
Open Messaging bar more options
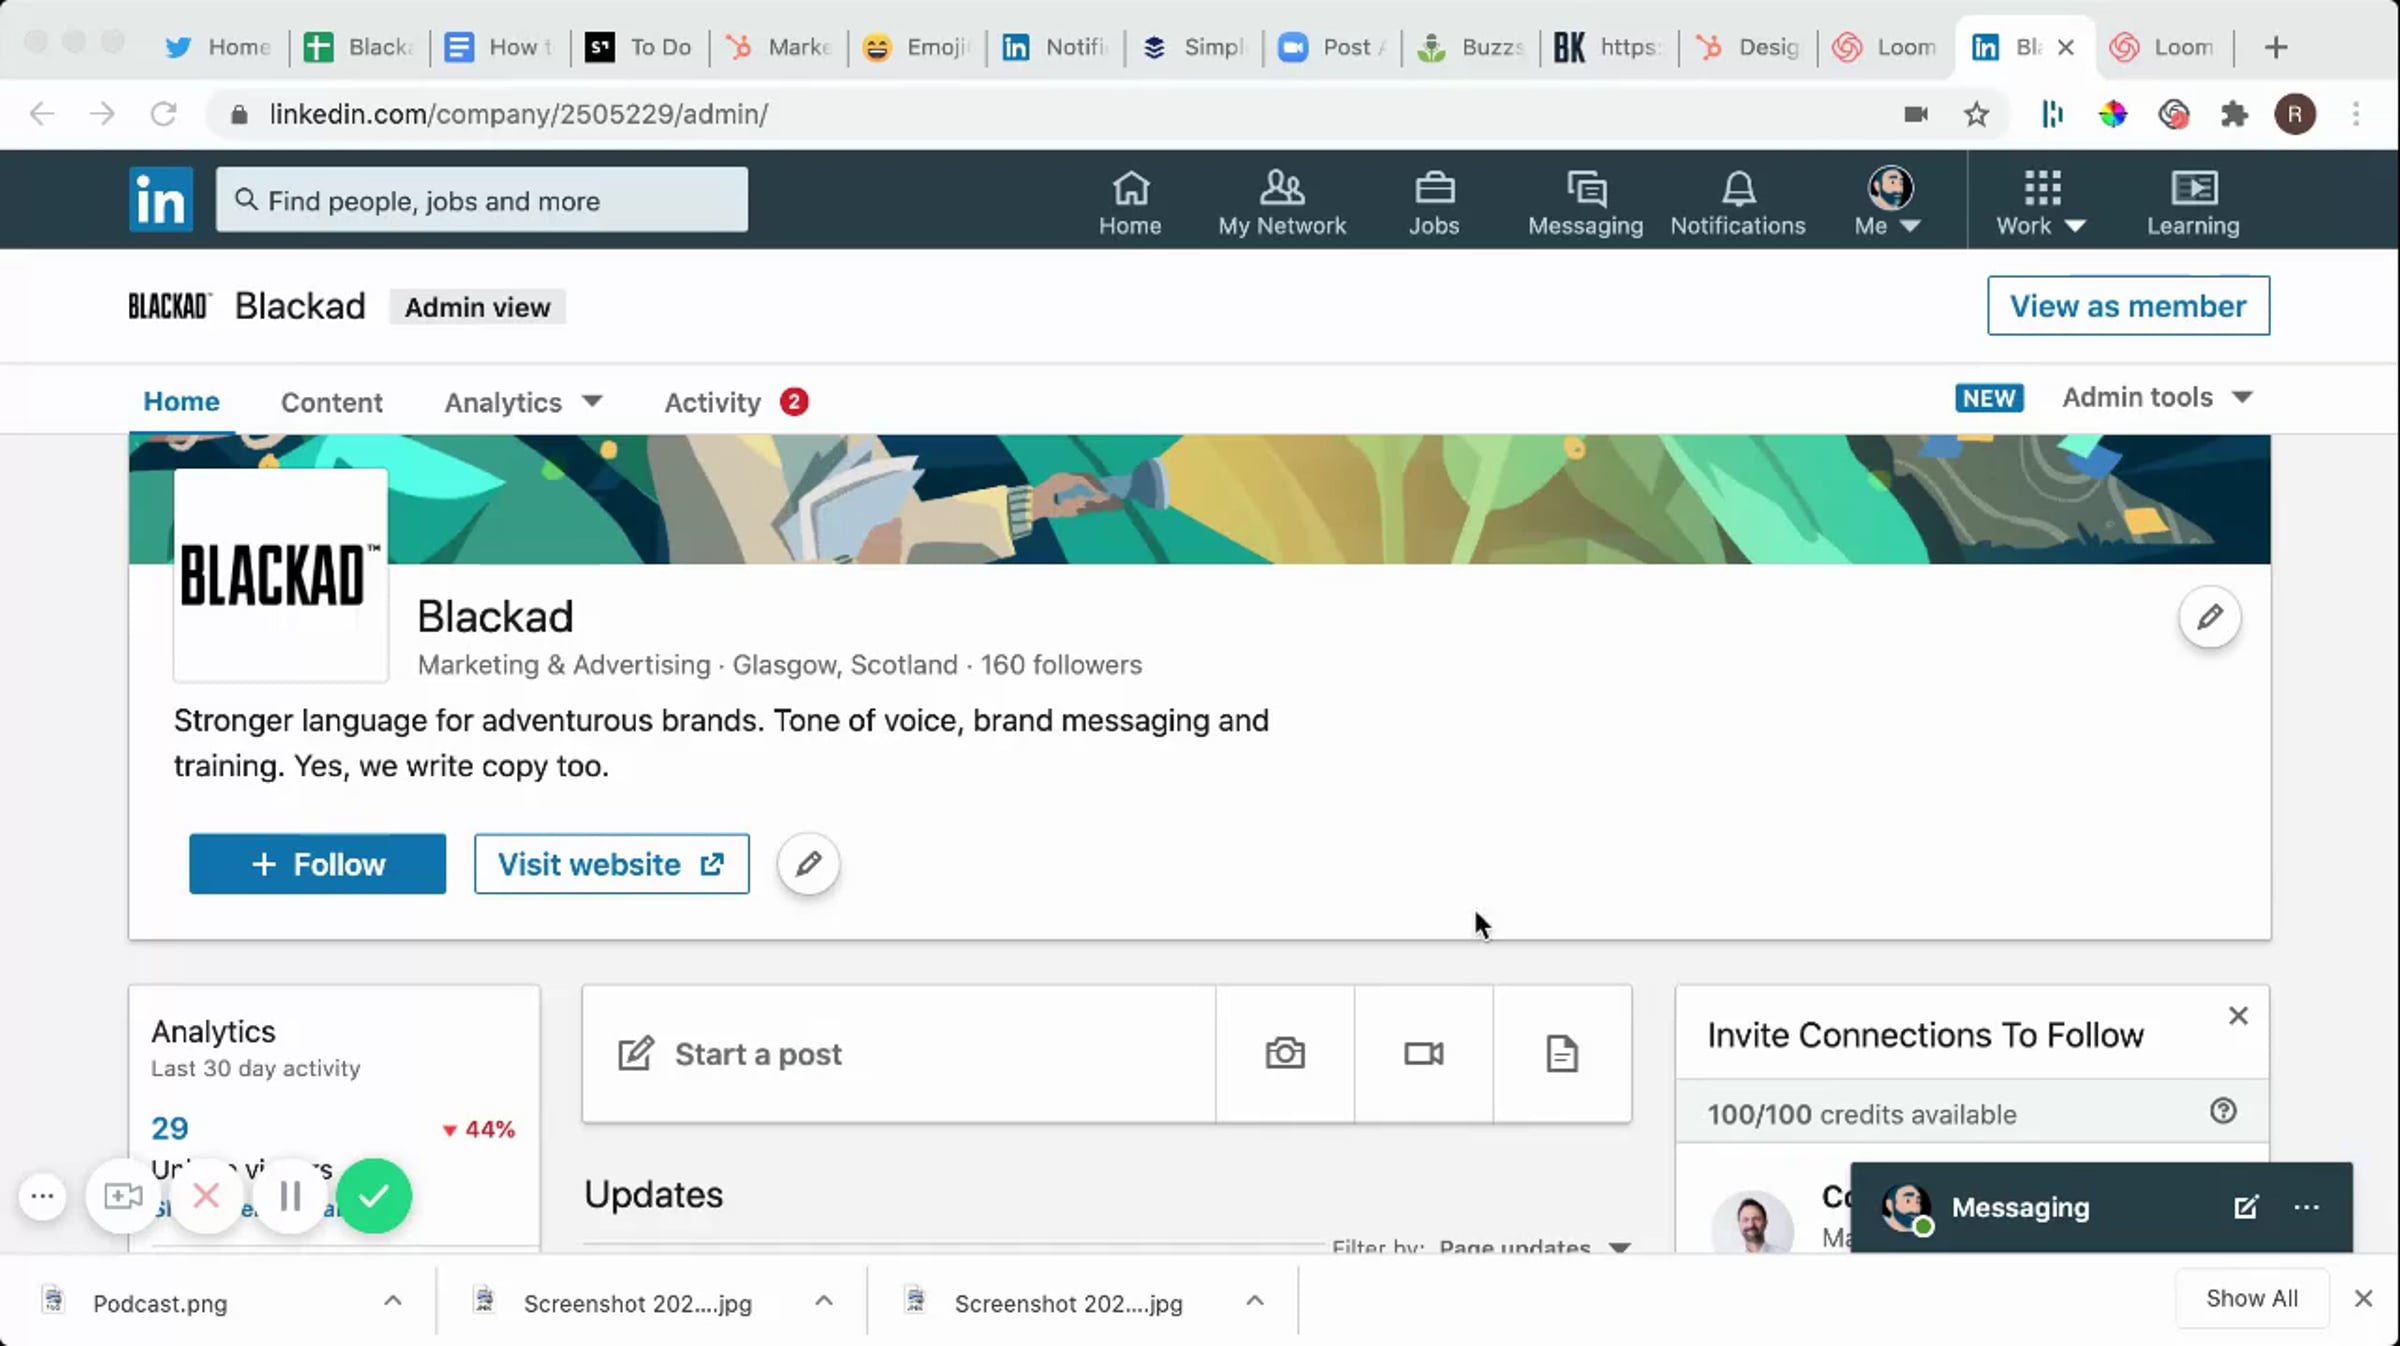(2306, 1207)
